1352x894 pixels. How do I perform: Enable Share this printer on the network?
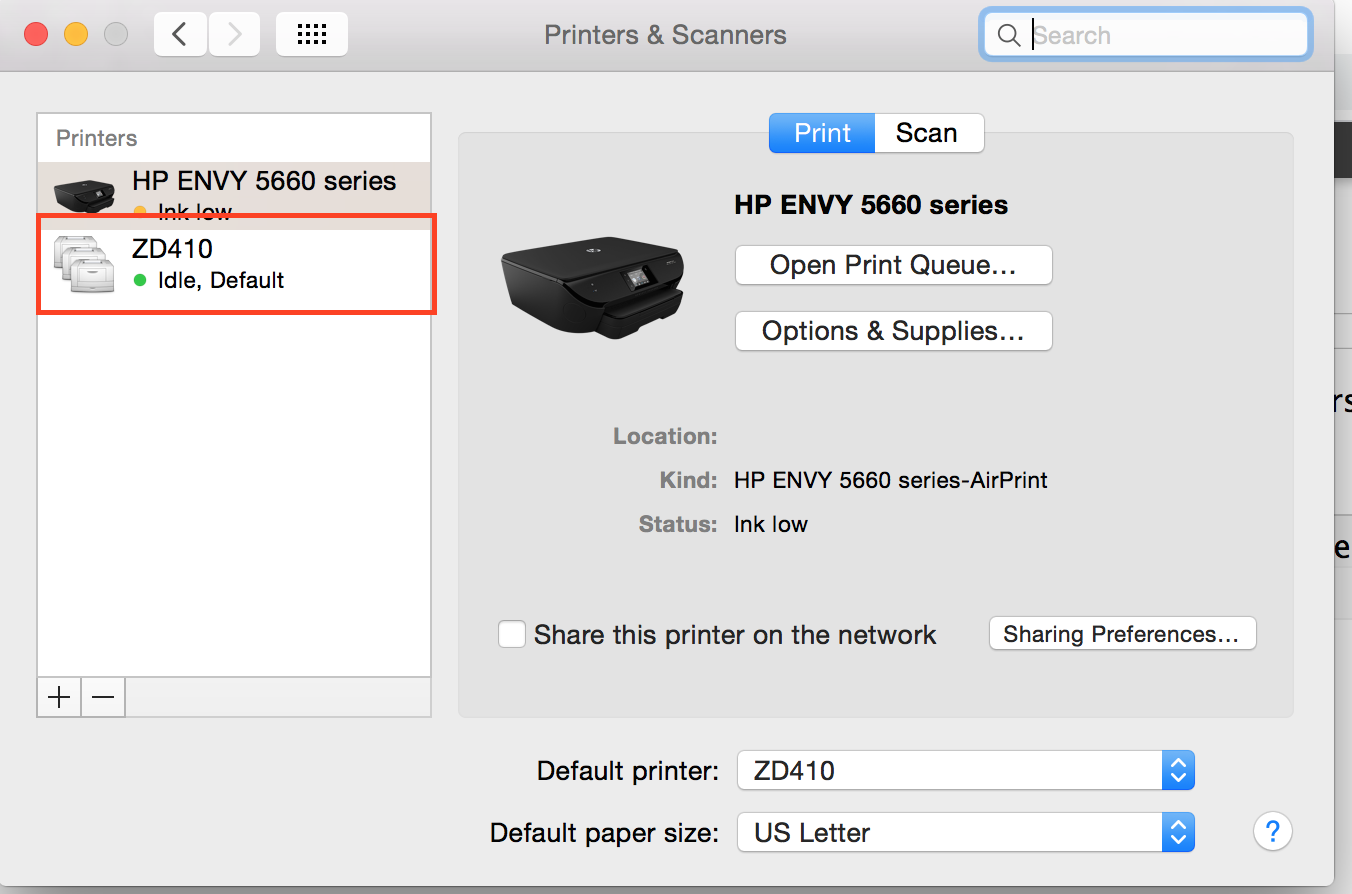pyautogui.click(x=511, y=634)
